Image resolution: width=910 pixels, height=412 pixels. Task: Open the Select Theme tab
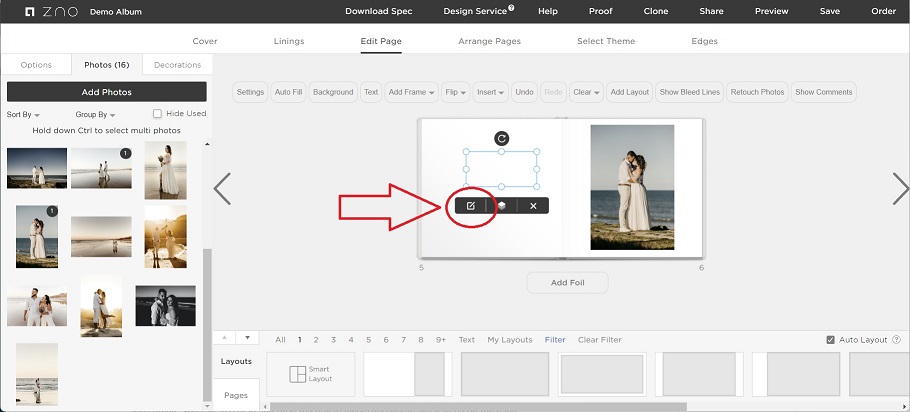click(x=606, y=41)
